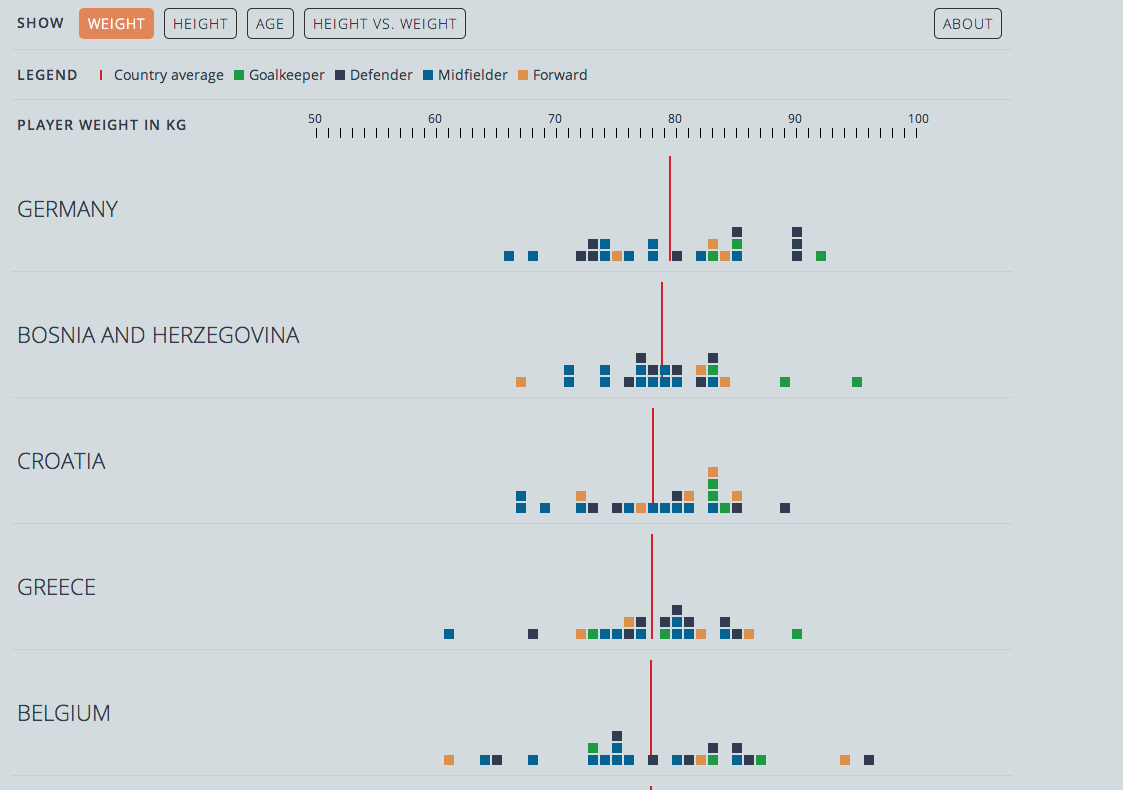Viewport: 1123px width, 790px height.
Task: Click the BOSNIA AND HERZEGOVINA label
Action: 158,335
